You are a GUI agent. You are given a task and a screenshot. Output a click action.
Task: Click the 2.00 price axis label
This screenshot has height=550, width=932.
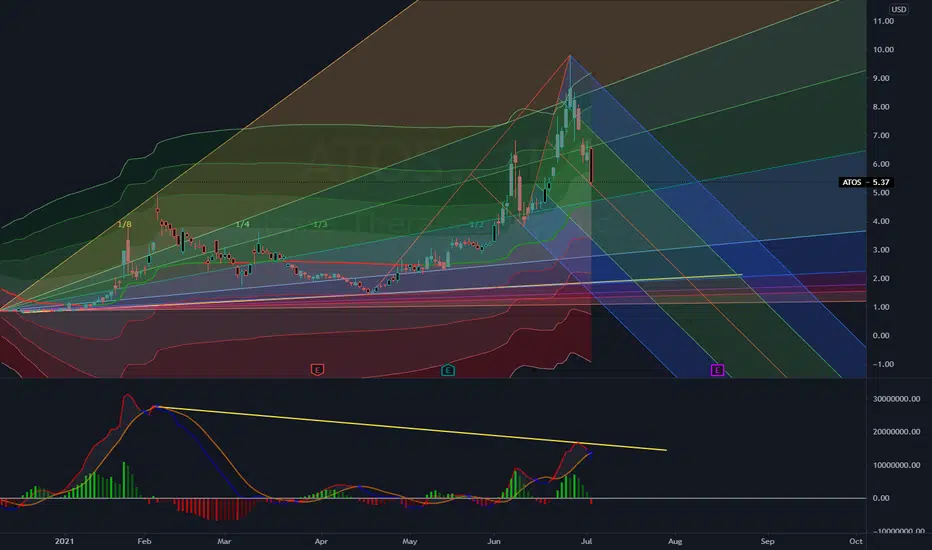click(x=883, y=278)
